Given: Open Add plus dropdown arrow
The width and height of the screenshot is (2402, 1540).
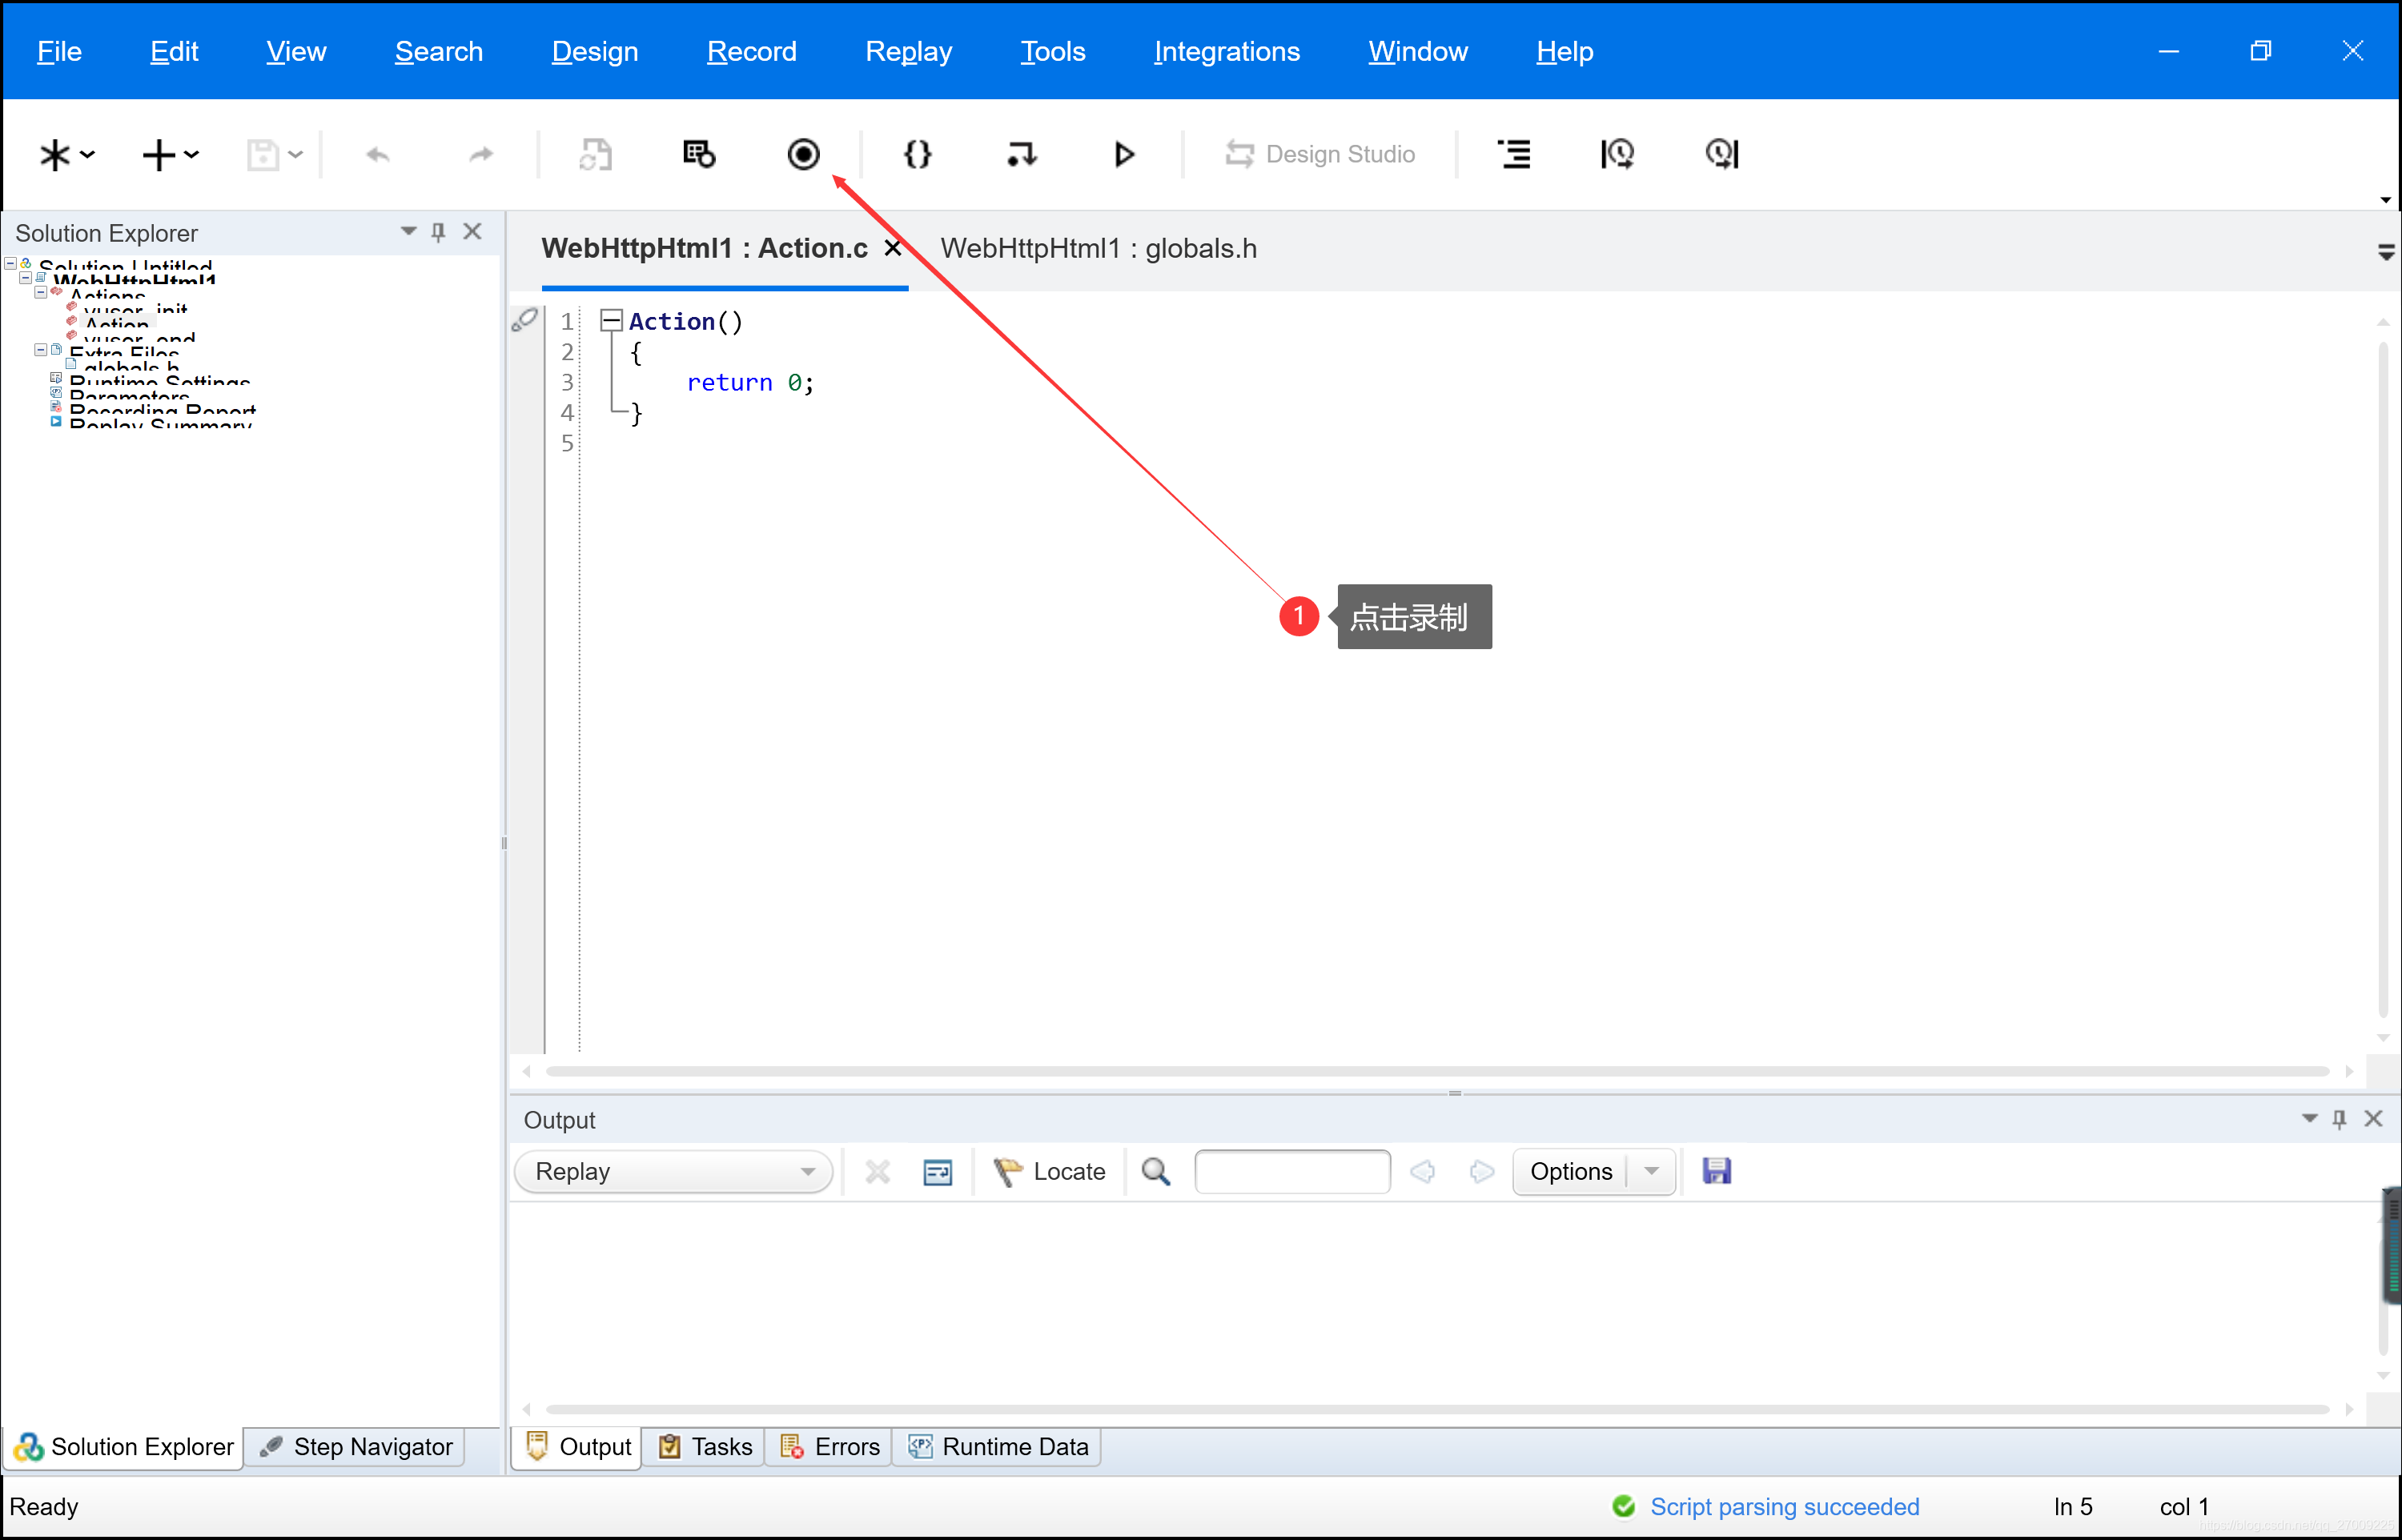Looking at the screenshot, I should tap(192, 155).
